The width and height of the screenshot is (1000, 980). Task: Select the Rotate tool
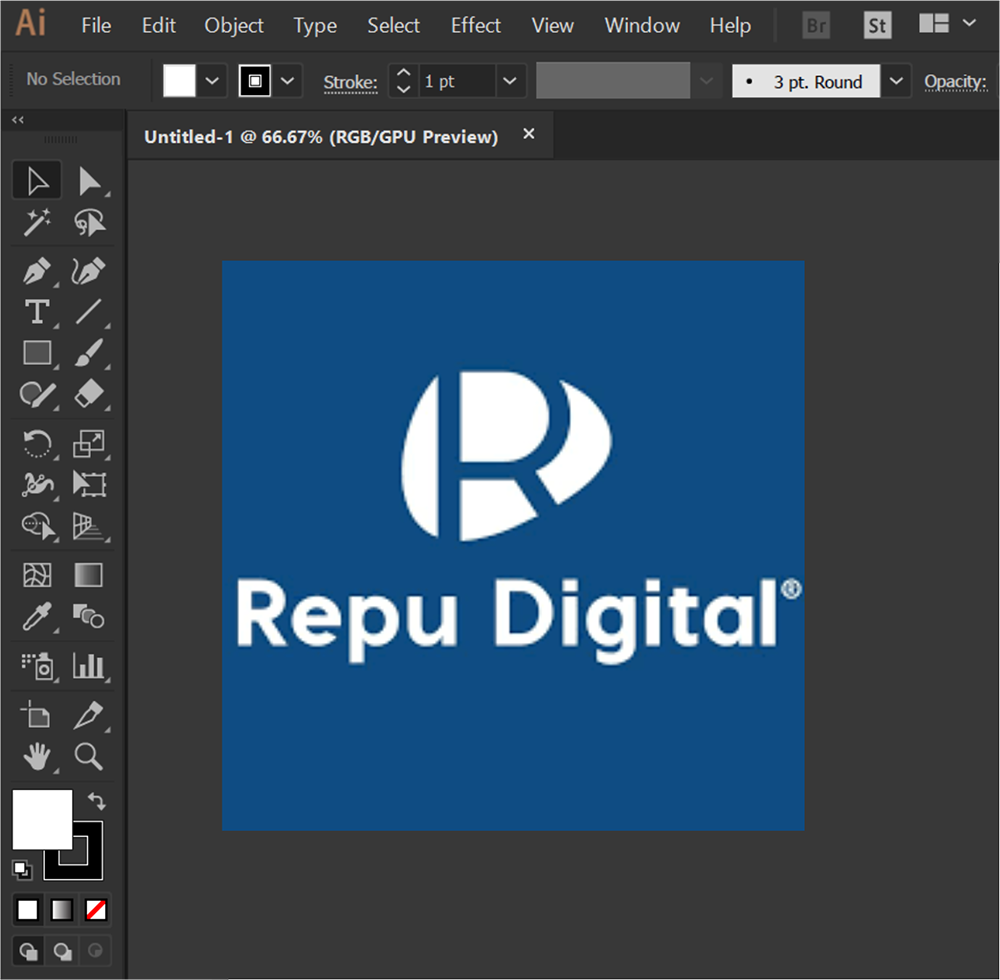pyautogui.click(x=37, y=443)
